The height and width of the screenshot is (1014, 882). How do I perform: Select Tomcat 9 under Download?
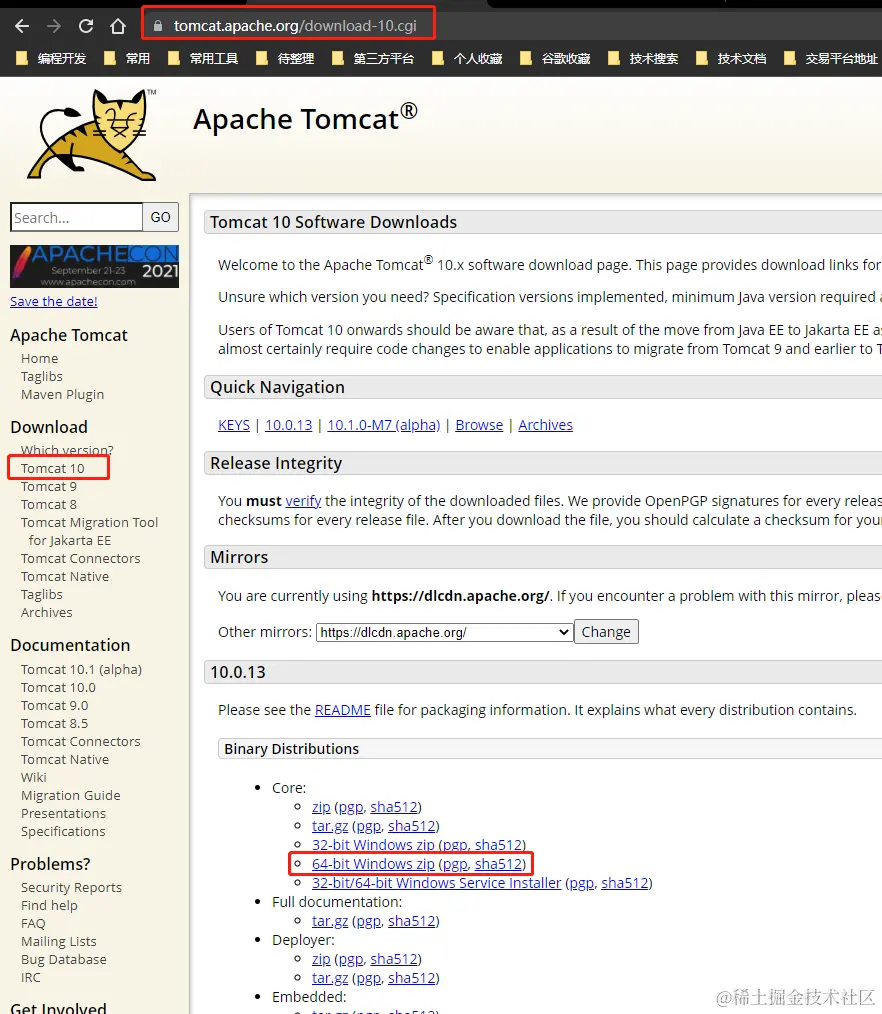coord(48,486)
